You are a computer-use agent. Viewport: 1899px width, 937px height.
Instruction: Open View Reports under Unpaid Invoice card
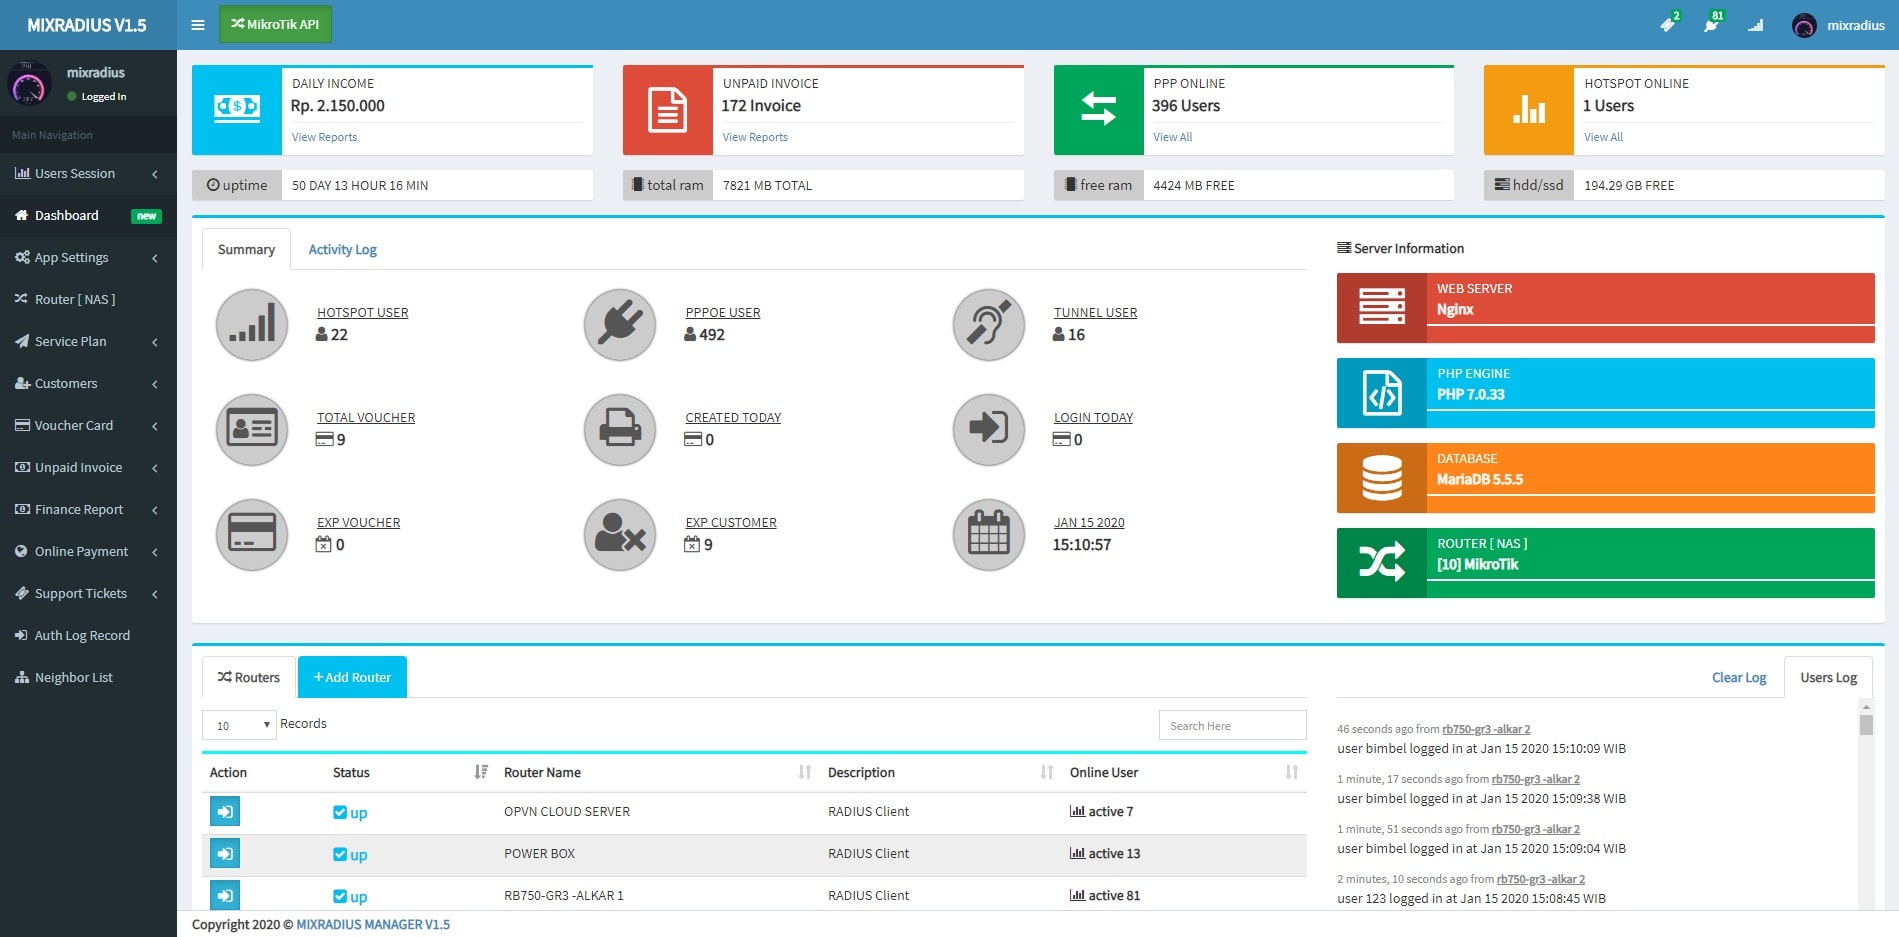(755, 137)
